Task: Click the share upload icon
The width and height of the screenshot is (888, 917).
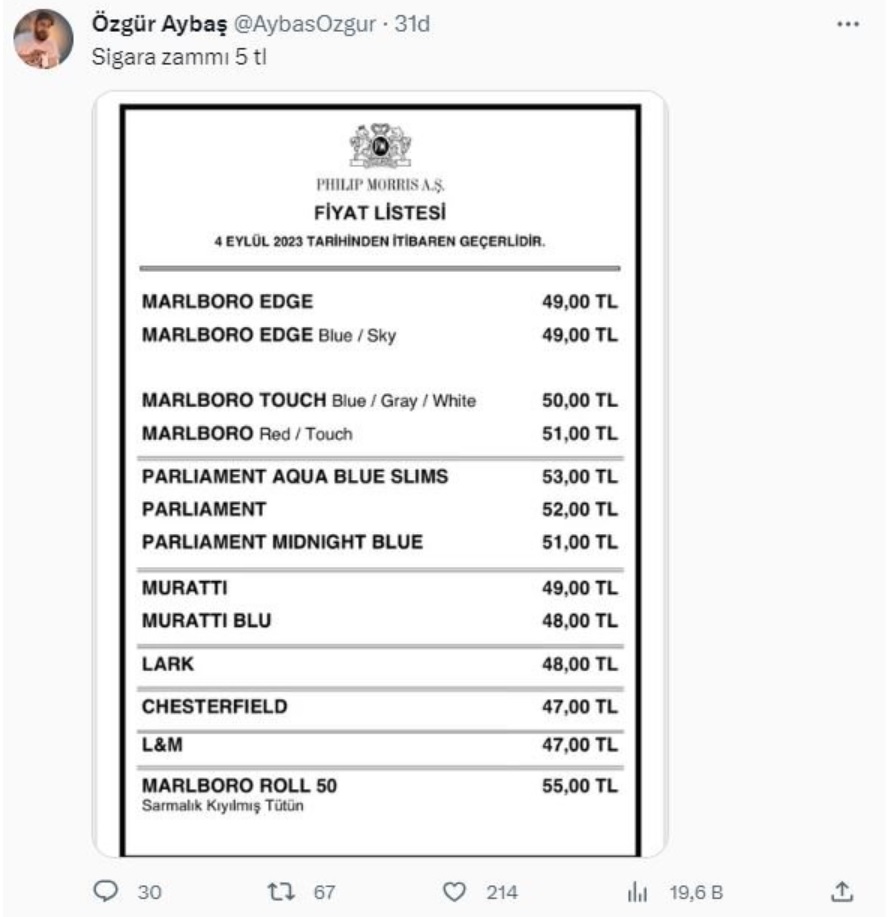Action: click(842, 890)
